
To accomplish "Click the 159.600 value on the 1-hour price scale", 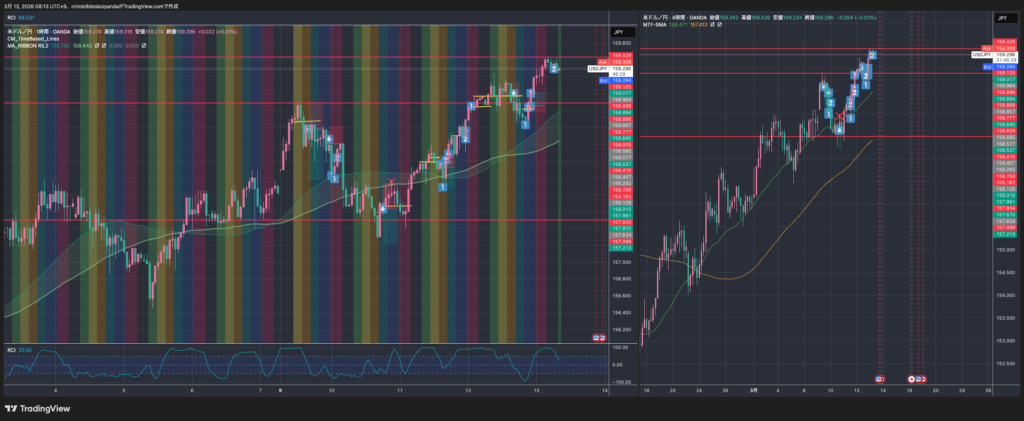I will (x=620, y=43).
